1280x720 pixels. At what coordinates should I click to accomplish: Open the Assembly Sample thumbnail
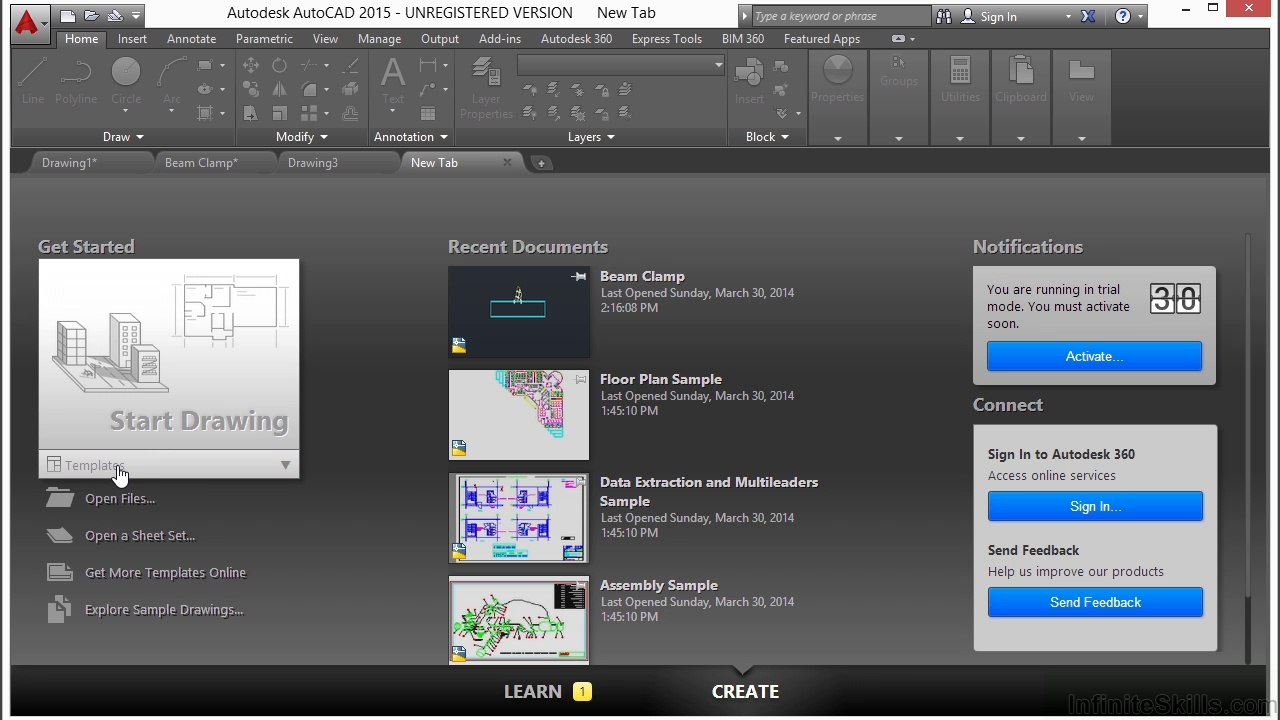pos(519,620)
